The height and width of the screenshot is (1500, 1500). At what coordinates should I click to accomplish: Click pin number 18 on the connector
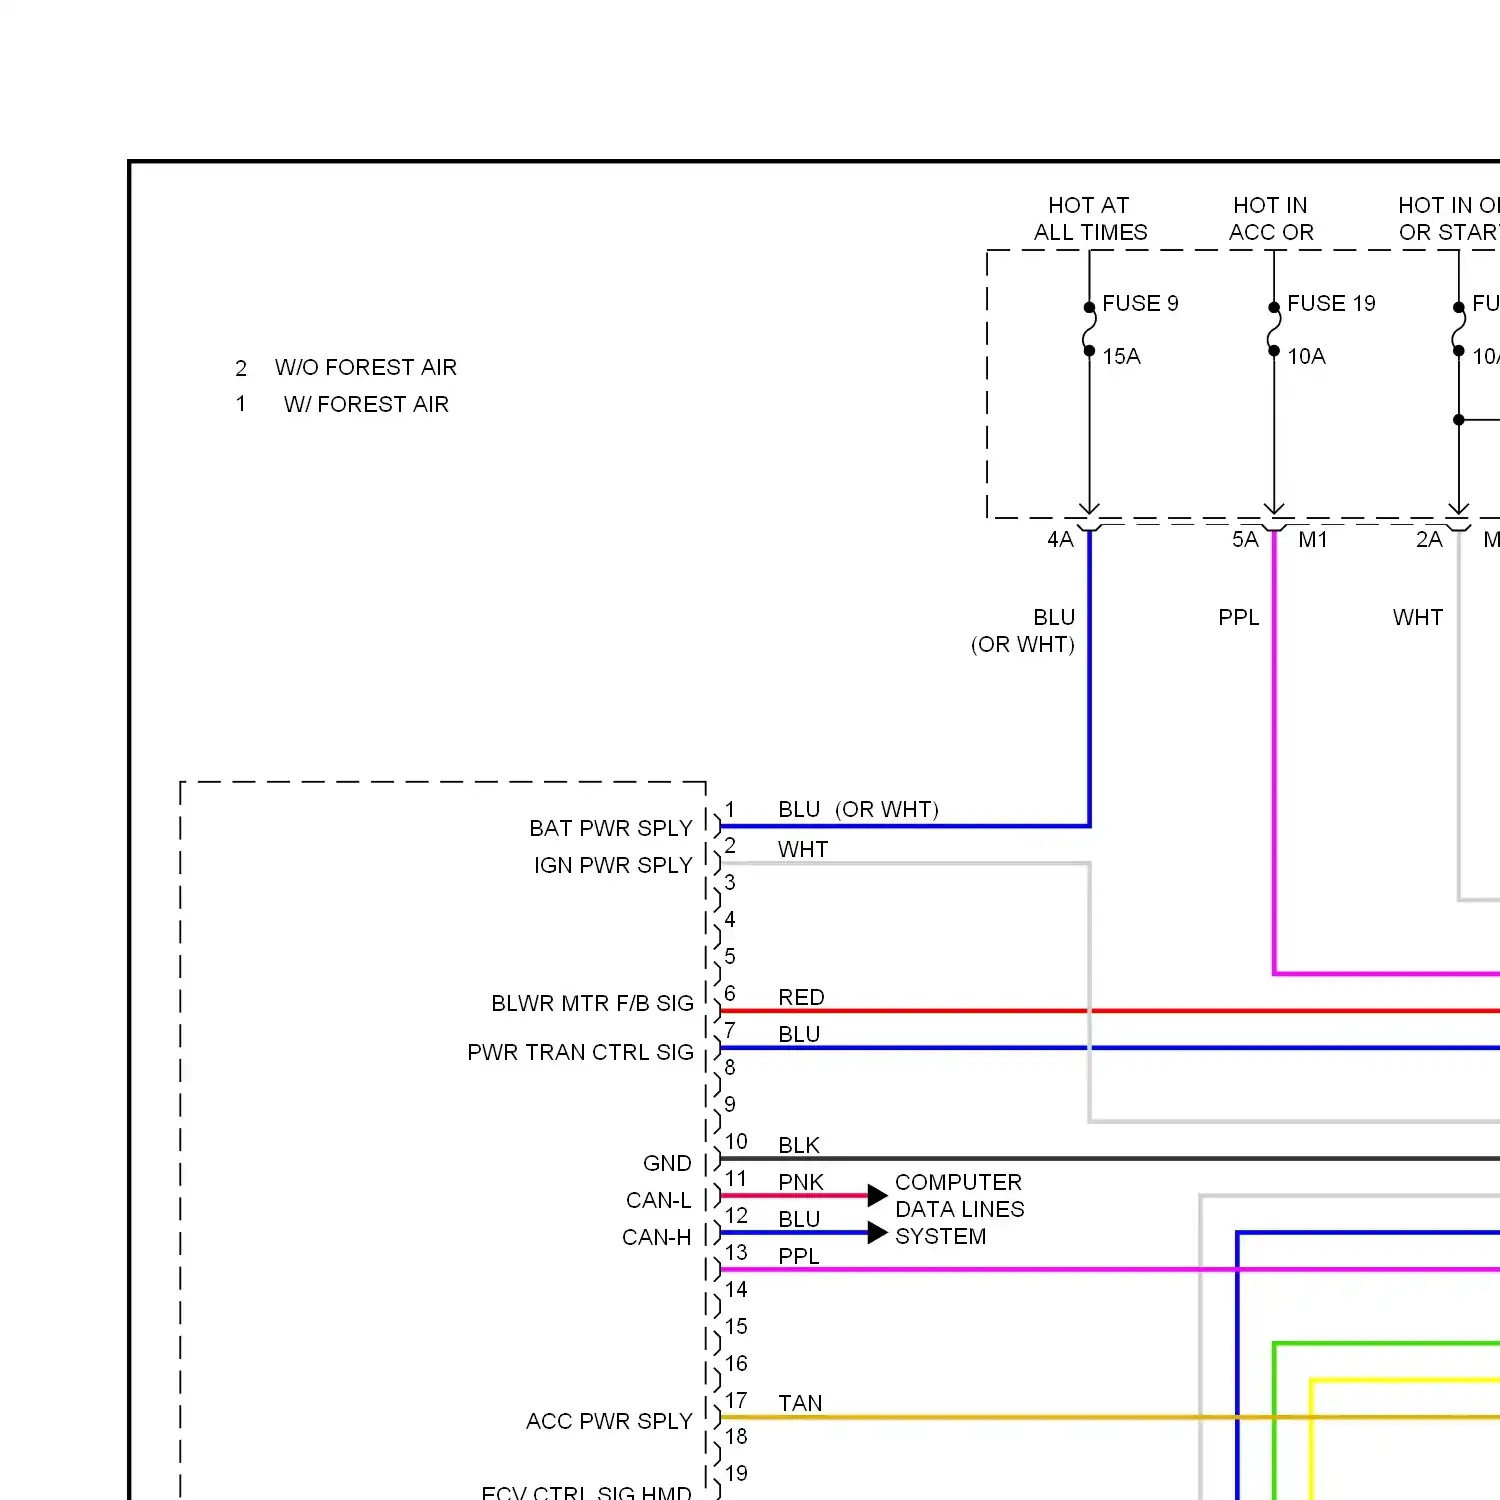[736, 1436]
